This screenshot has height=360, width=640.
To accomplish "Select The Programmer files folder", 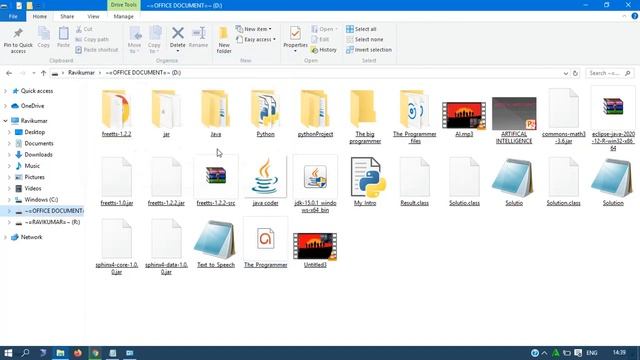I will (x=415, y=117).
